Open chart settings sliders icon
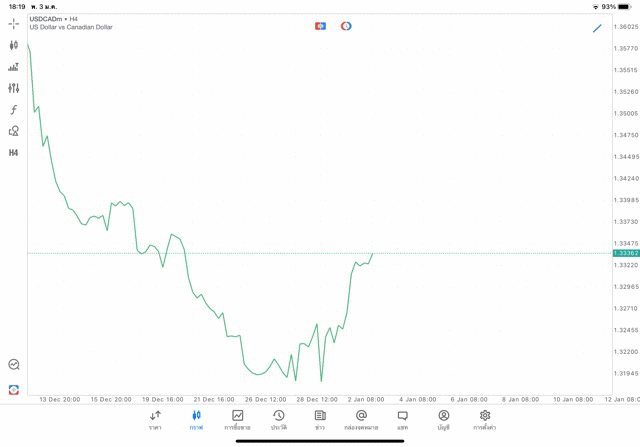This screenshot has width=640, height=447. [x=13, y=88]
